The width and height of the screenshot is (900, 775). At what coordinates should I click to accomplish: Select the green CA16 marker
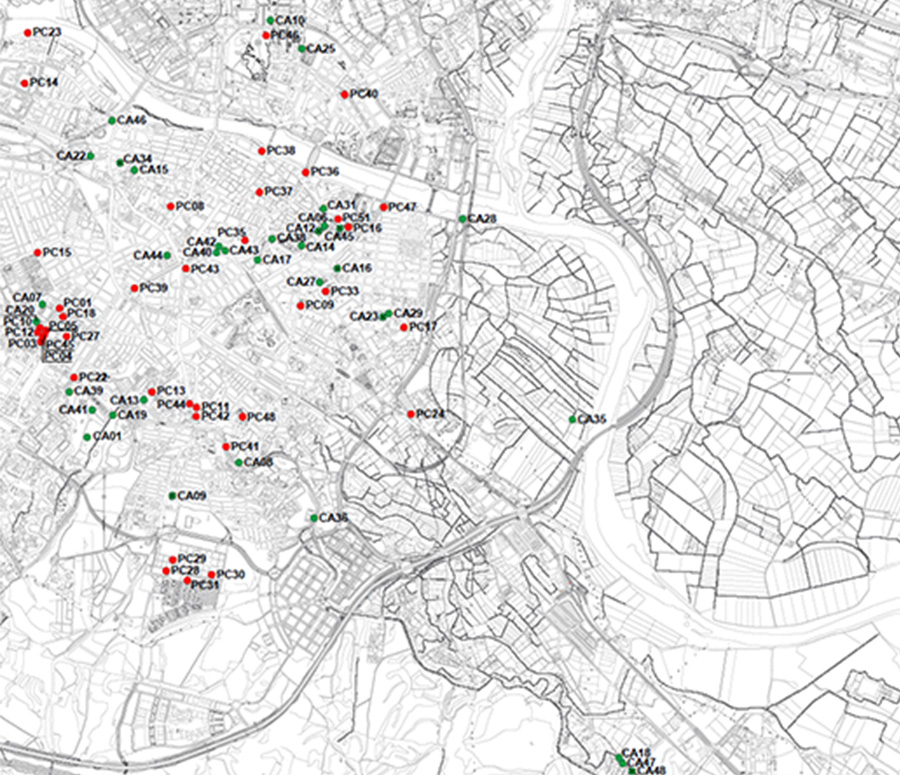pyautogui.click(x=338, y=268)
